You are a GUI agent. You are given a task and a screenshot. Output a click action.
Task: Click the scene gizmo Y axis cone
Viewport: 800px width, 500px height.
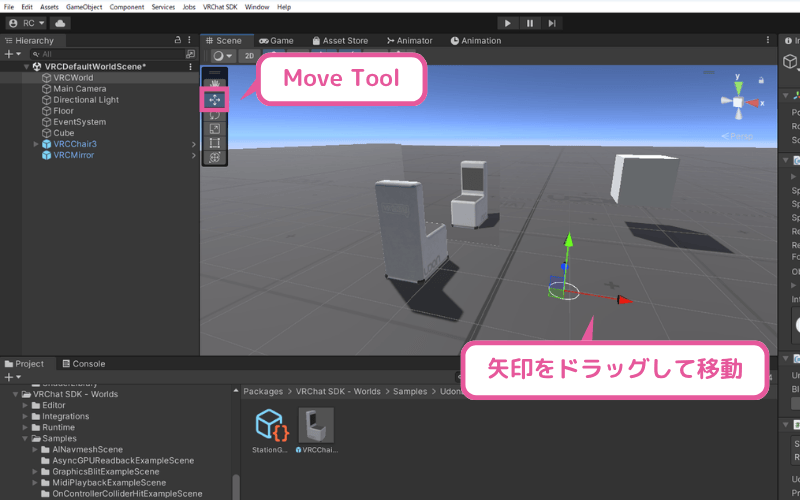point(738,88)
